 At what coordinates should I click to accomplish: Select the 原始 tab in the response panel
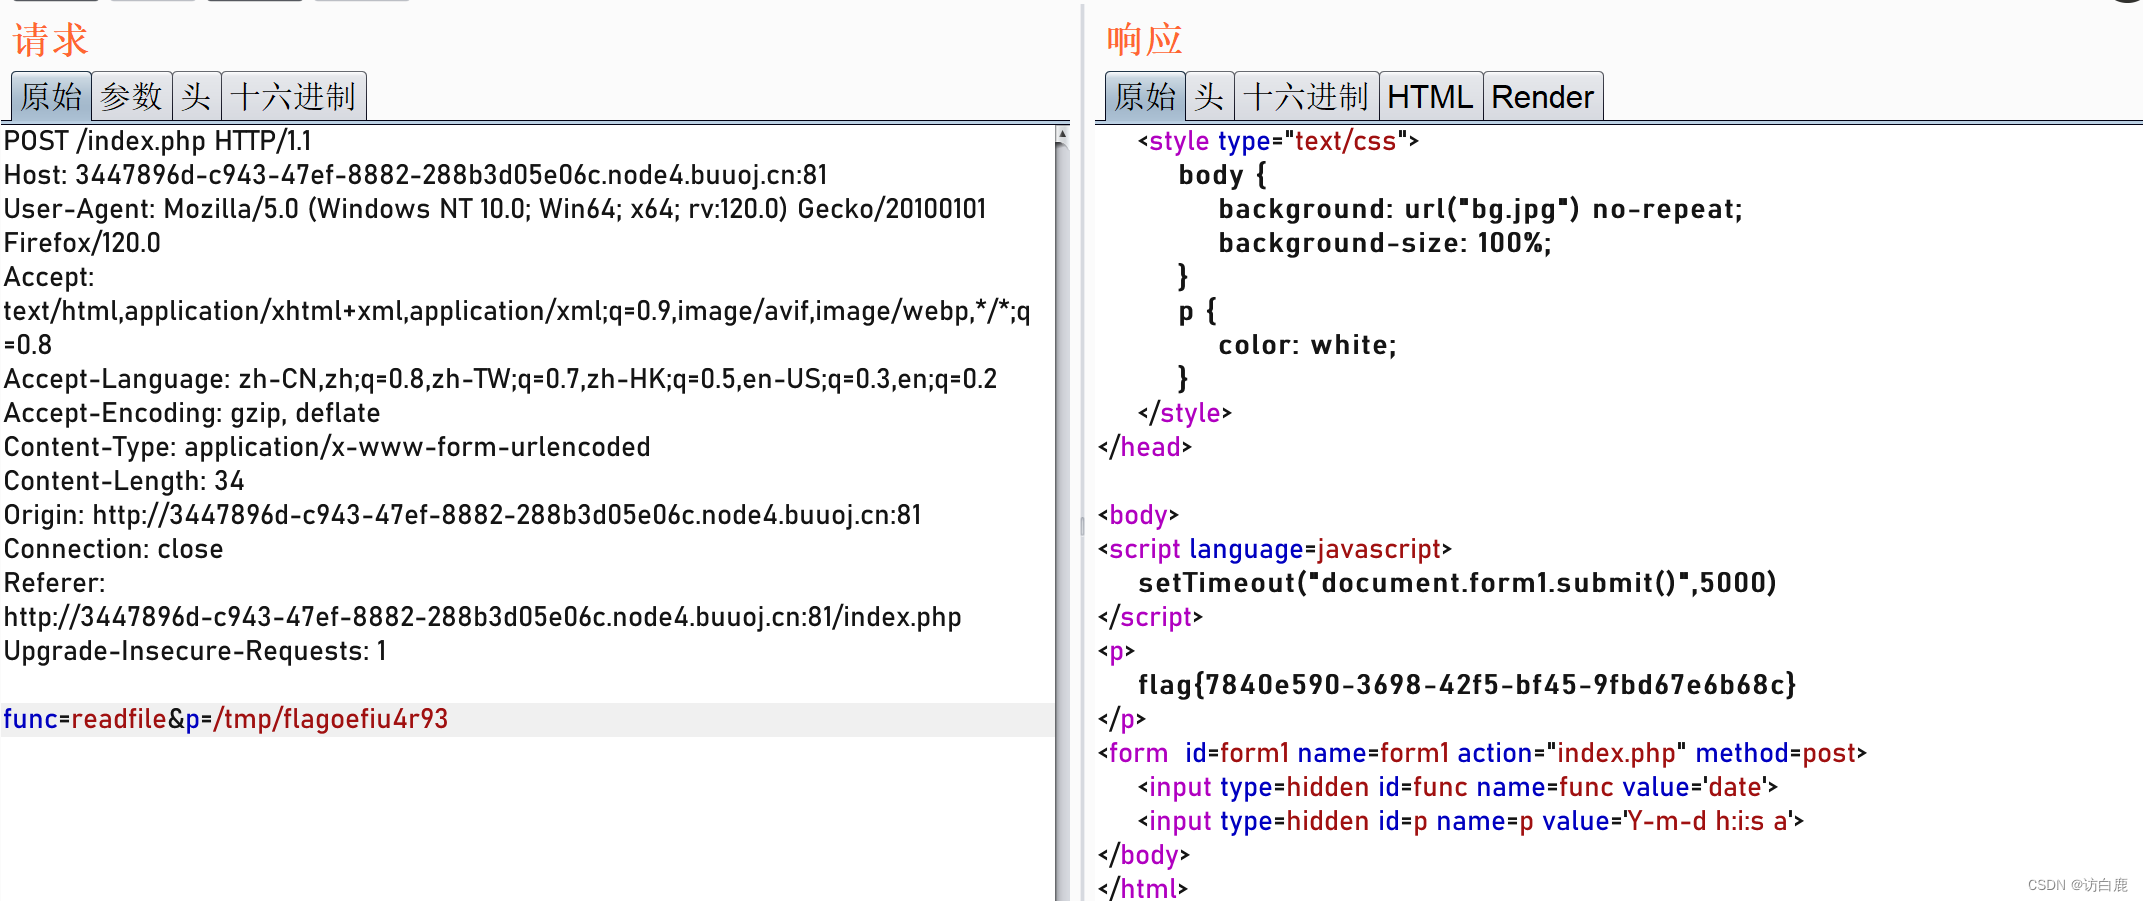[x=1143, y=96]
